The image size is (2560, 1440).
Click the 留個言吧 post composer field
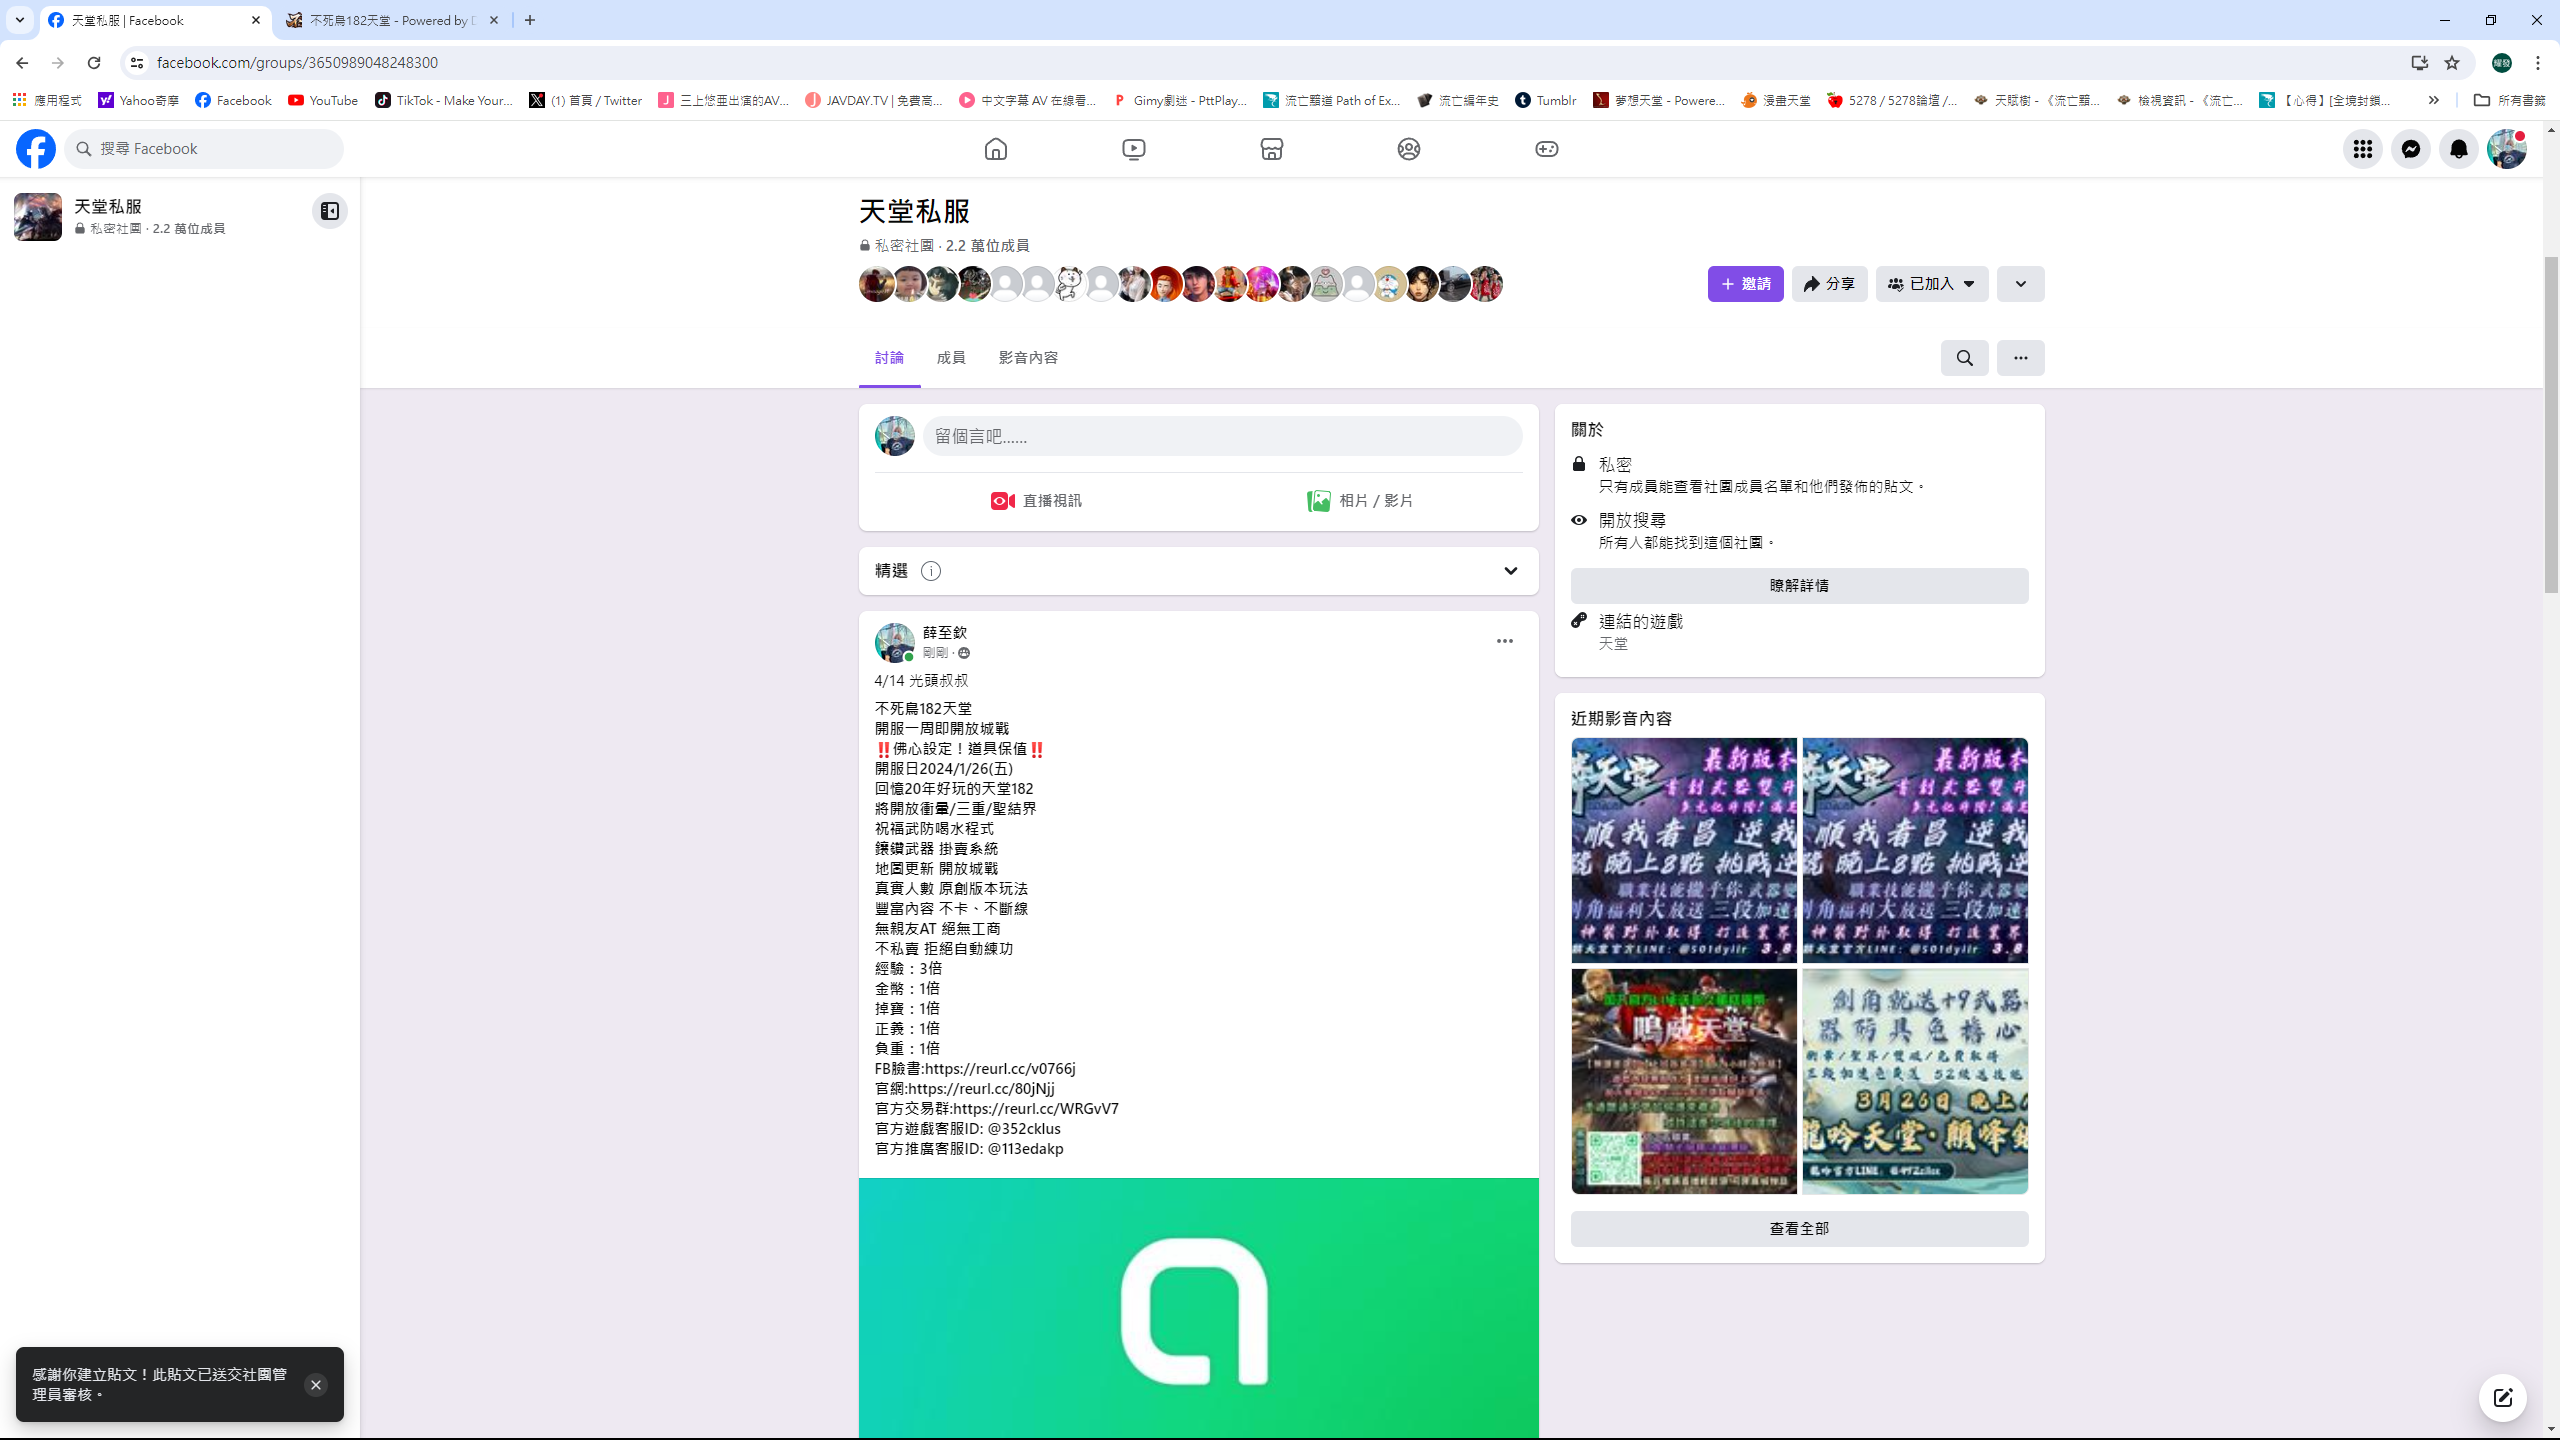[1222, 436]
